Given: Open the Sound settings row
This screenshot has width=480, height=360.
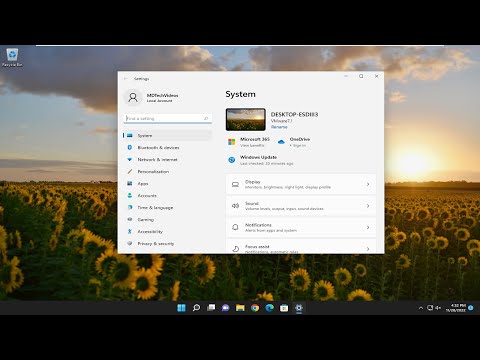Looking at the screenshot, I should point(301,206).
